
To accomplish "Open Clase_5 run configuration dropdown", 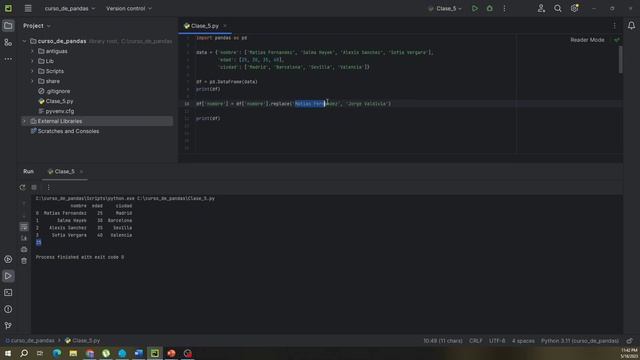I will 445,9.
